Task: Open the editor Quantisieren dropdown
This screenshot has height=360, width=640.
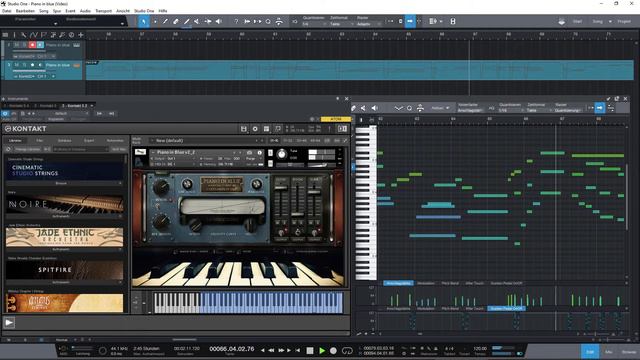Action: click(x=510, y=110)
